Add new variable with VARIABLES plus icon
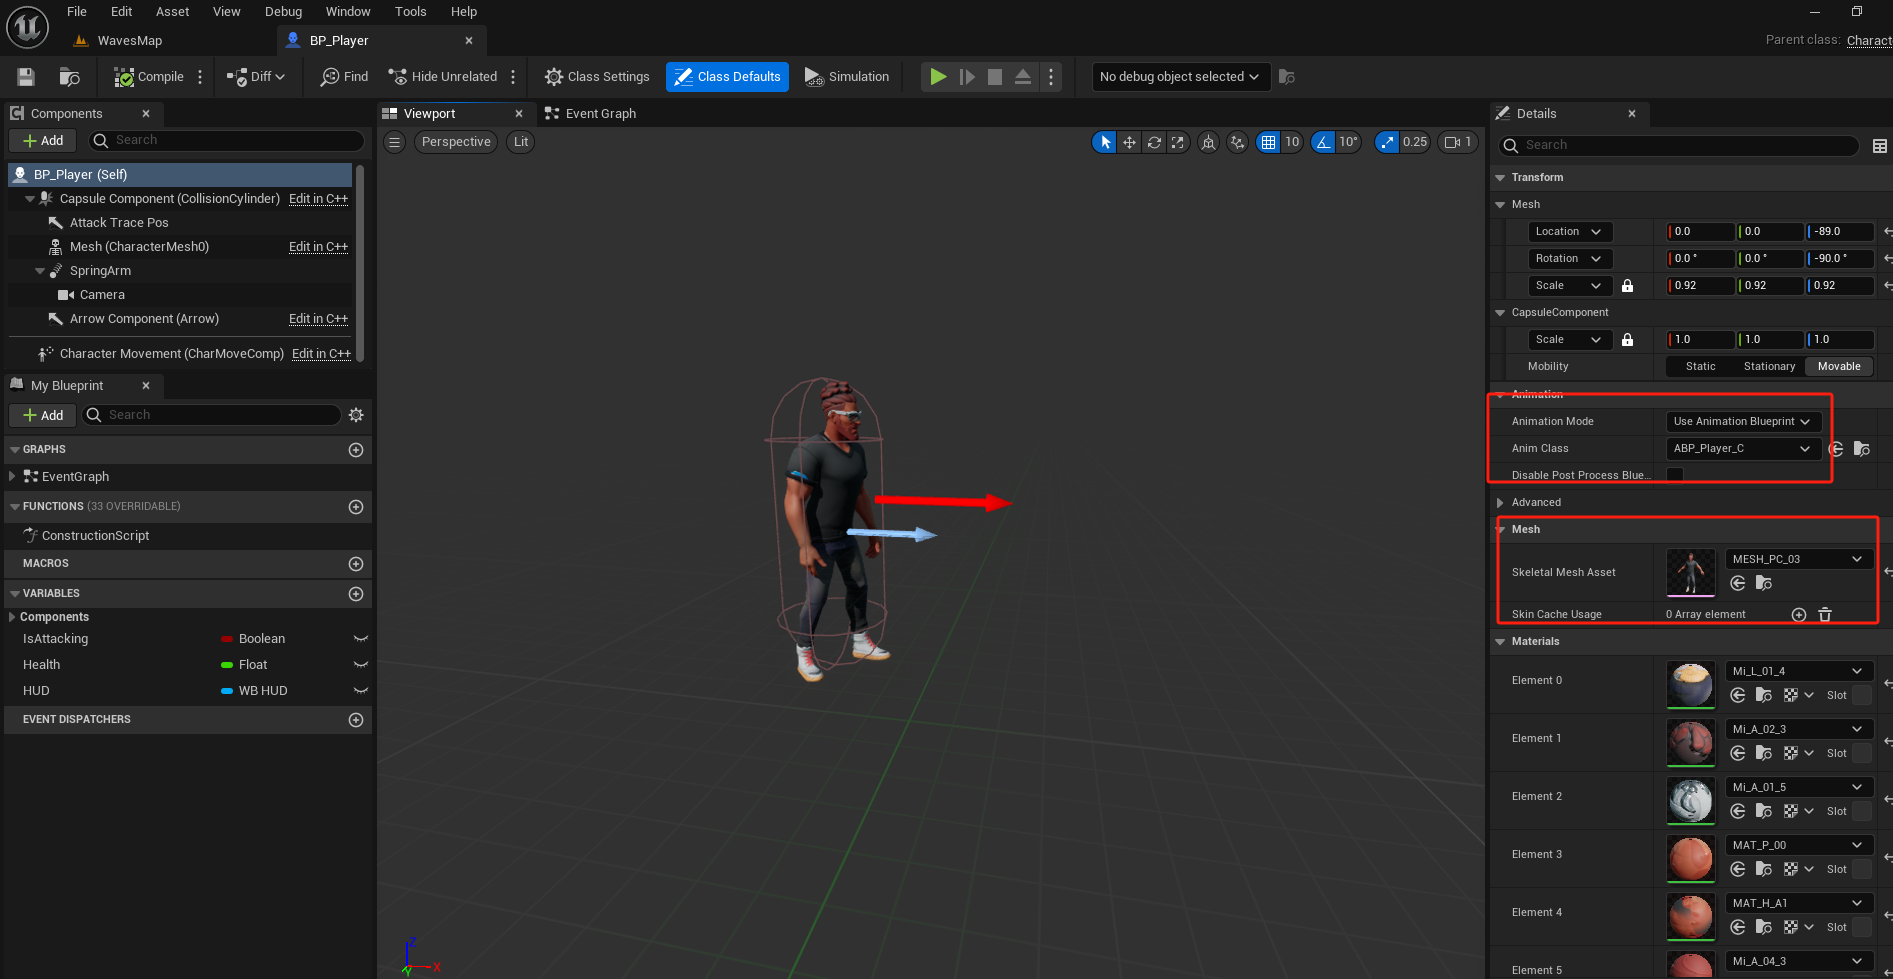 355,594
